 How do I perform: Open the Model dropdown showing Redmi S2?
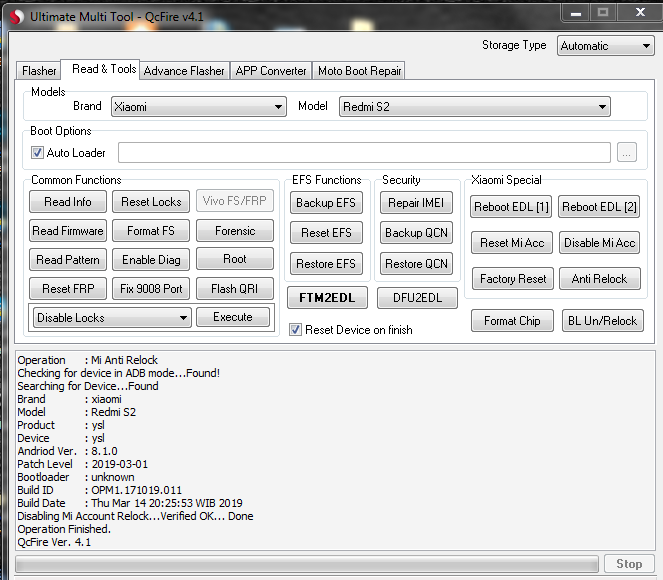pyautogui.click(x=474, y=107)
